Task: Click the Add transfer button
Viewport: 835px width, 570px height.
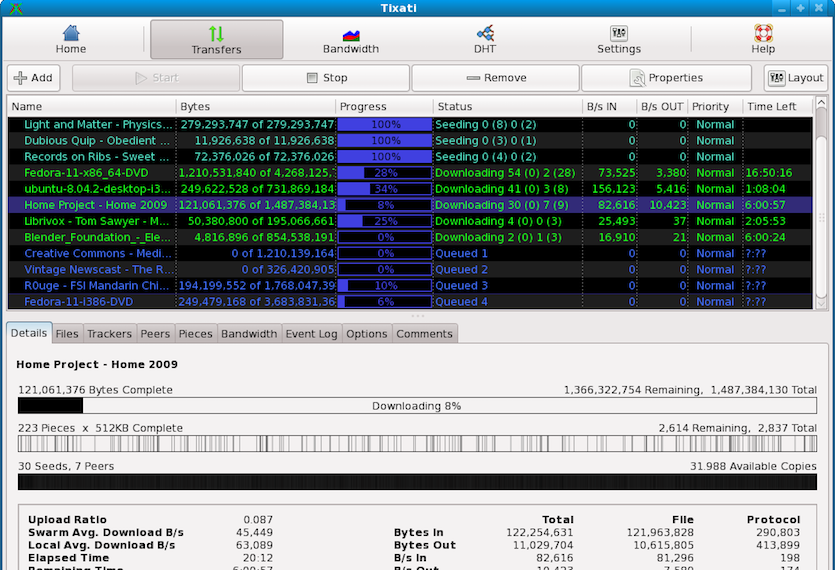Action: [34, 78]
